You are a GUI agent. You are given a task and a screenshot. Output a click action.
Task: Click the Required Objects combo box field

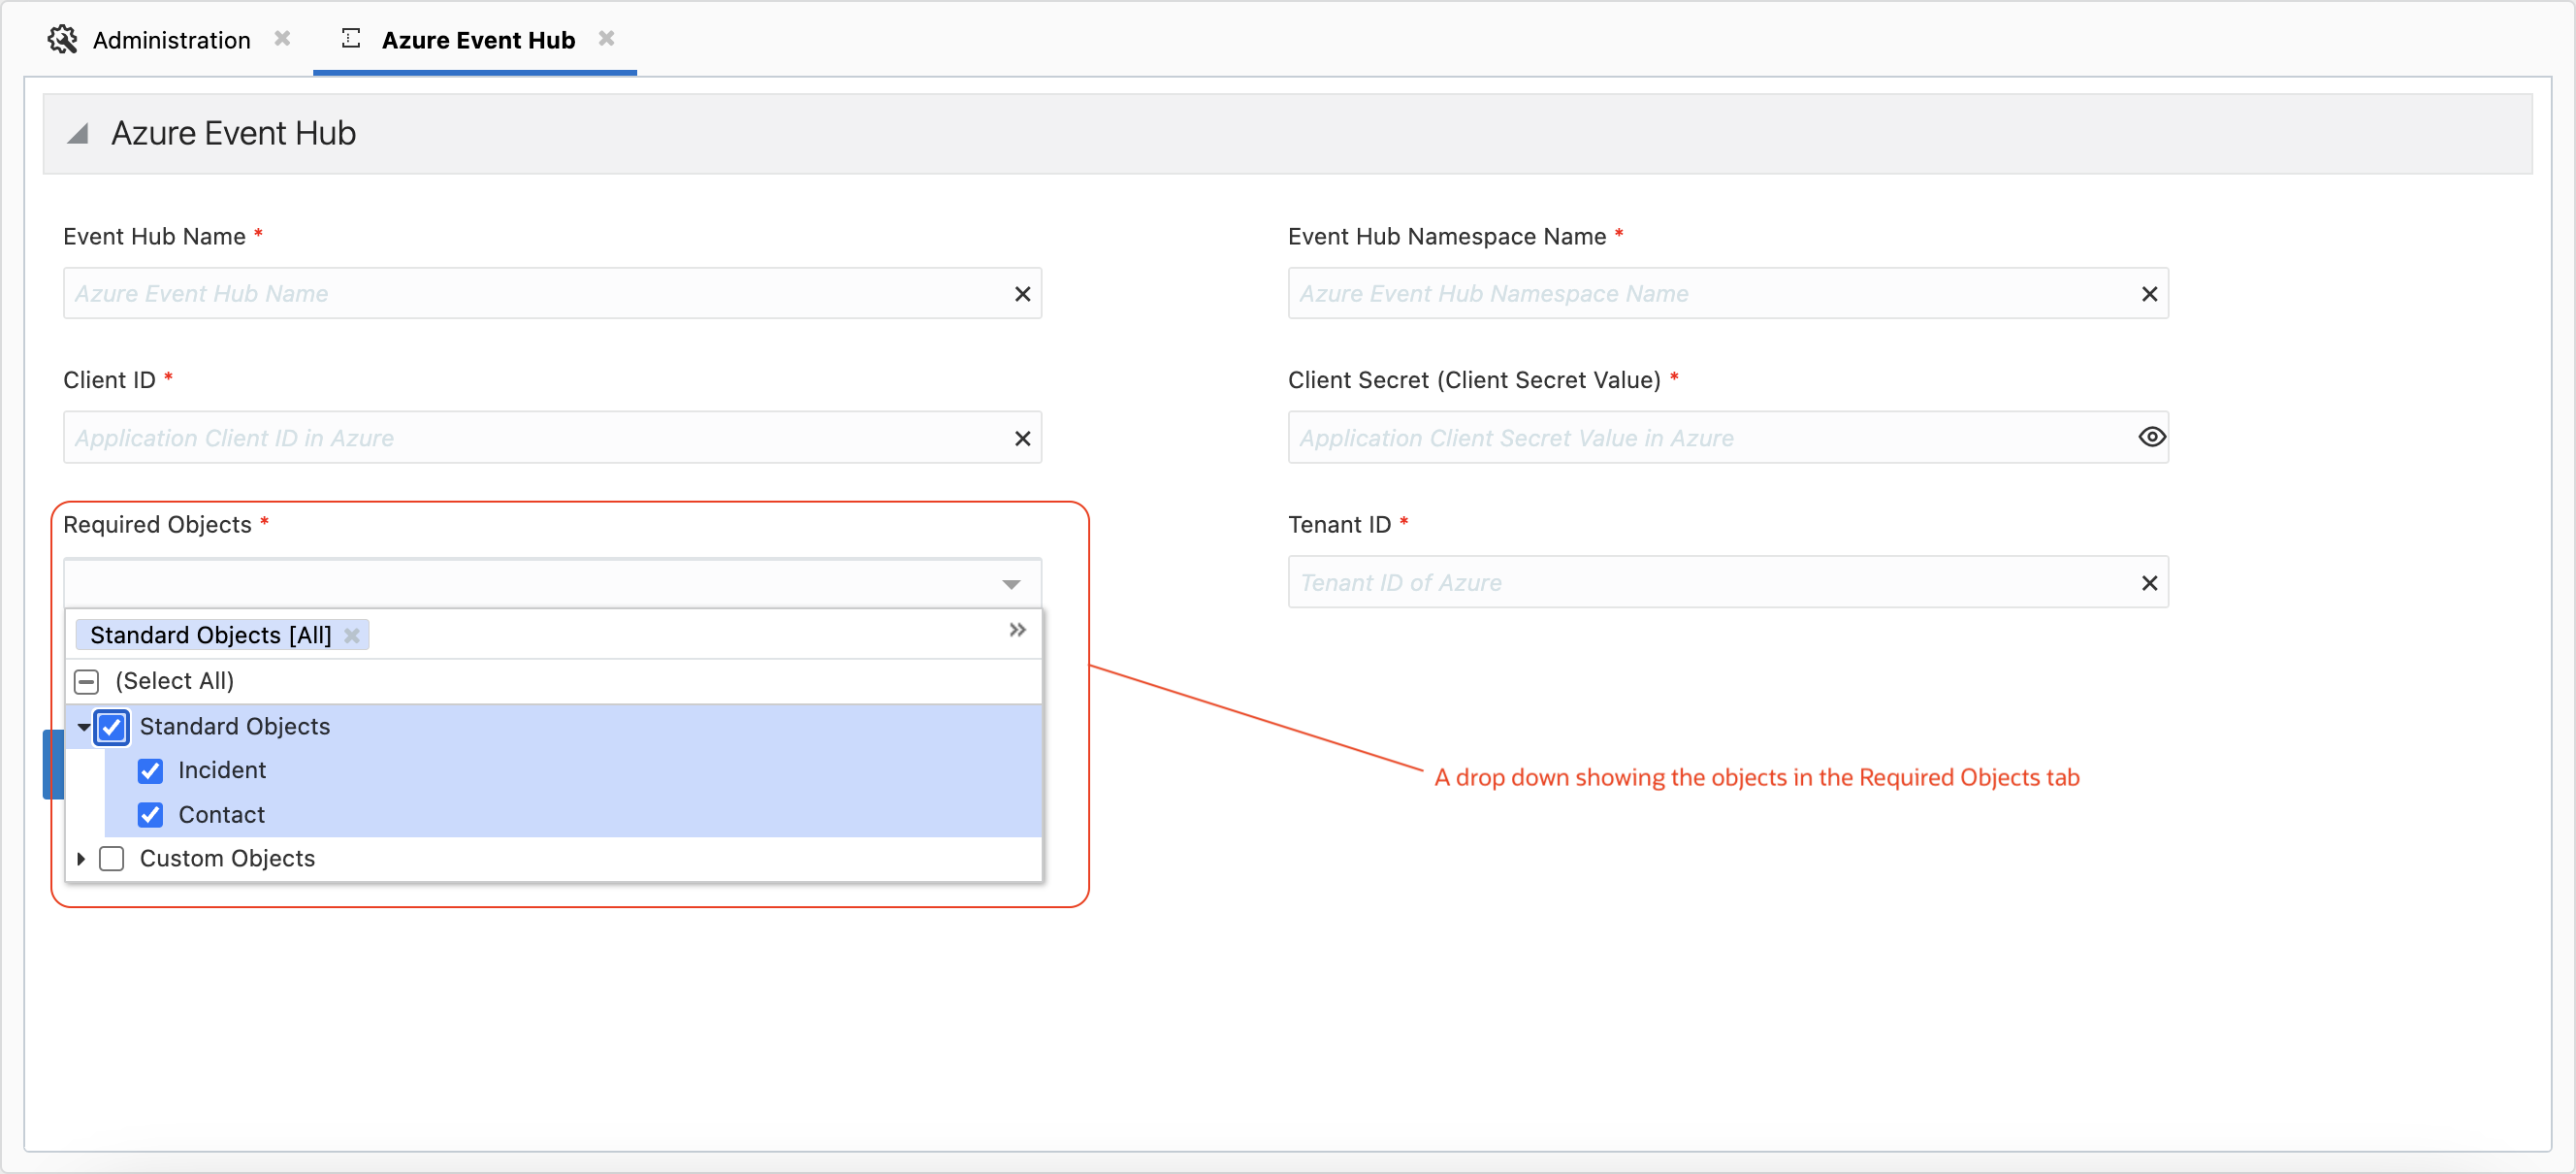pos(552,584)
